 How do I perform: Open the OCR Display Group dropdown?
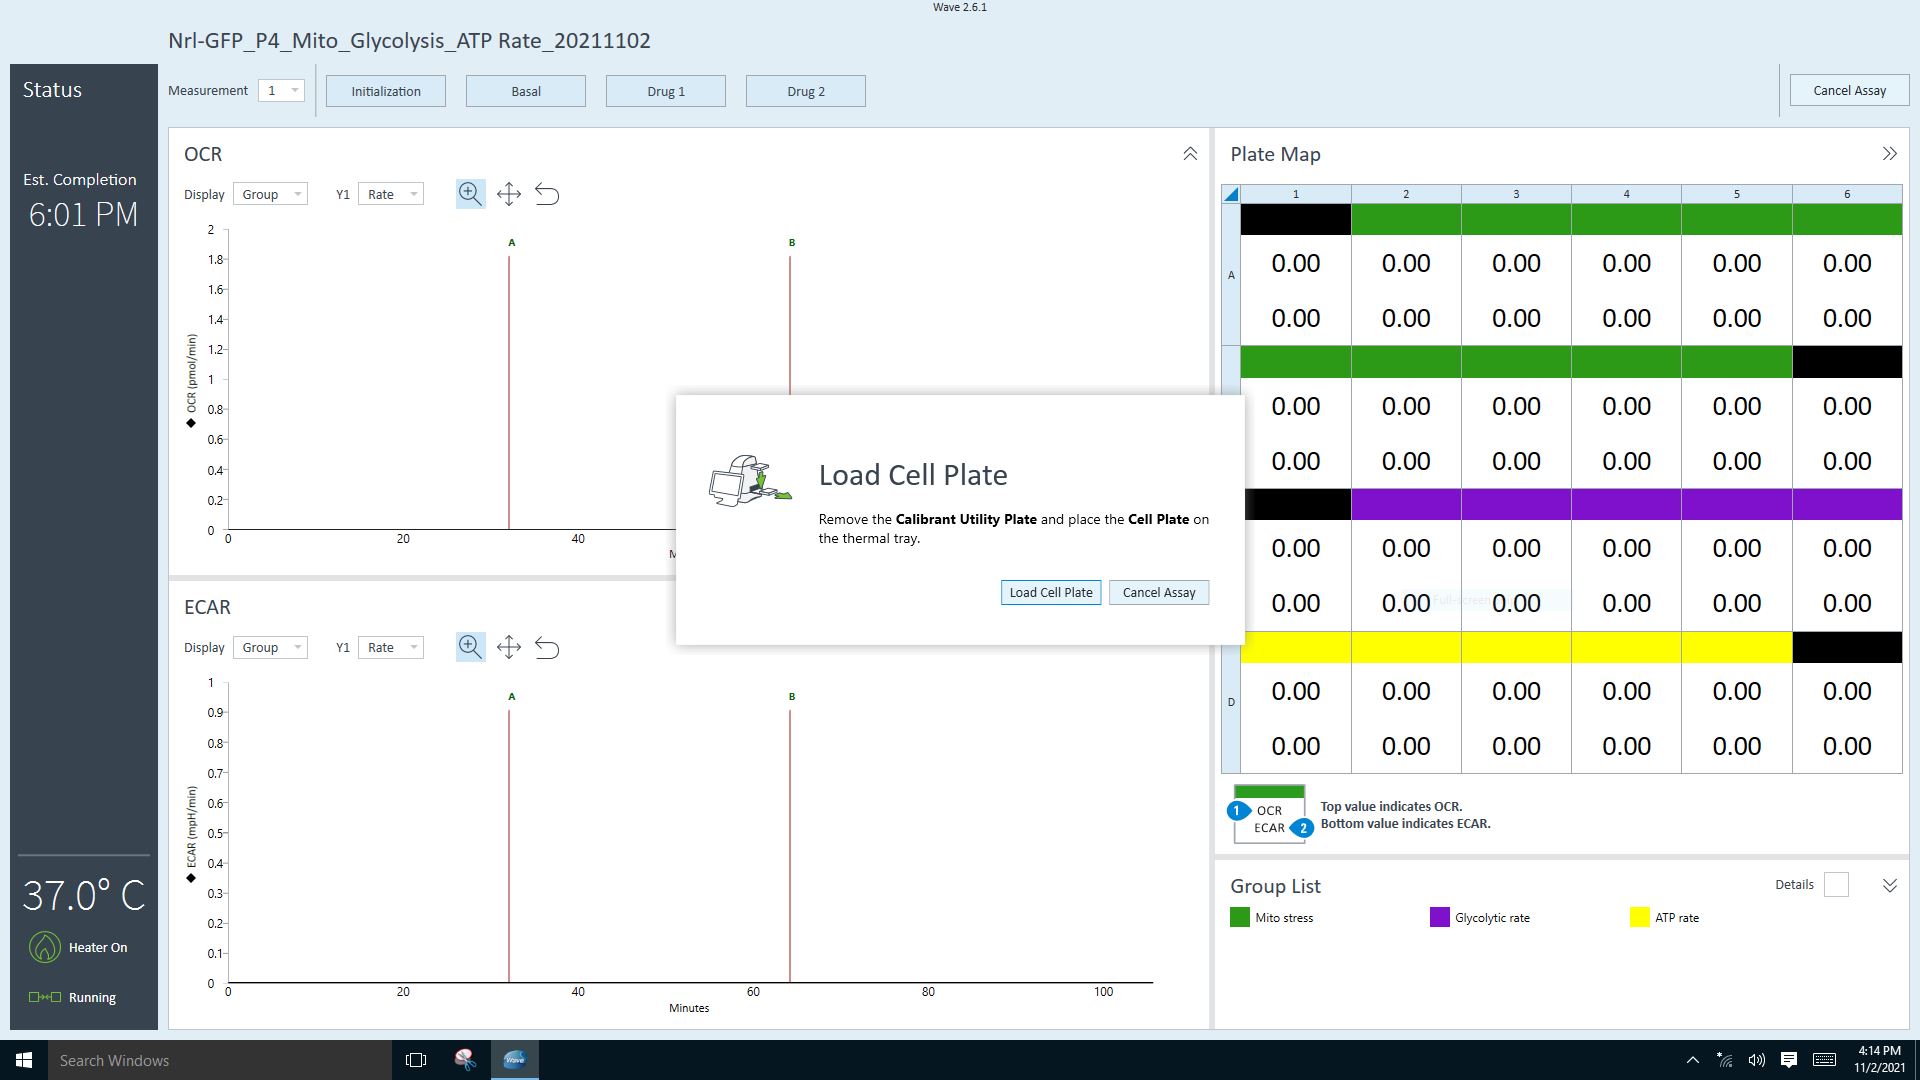point(270,194)
